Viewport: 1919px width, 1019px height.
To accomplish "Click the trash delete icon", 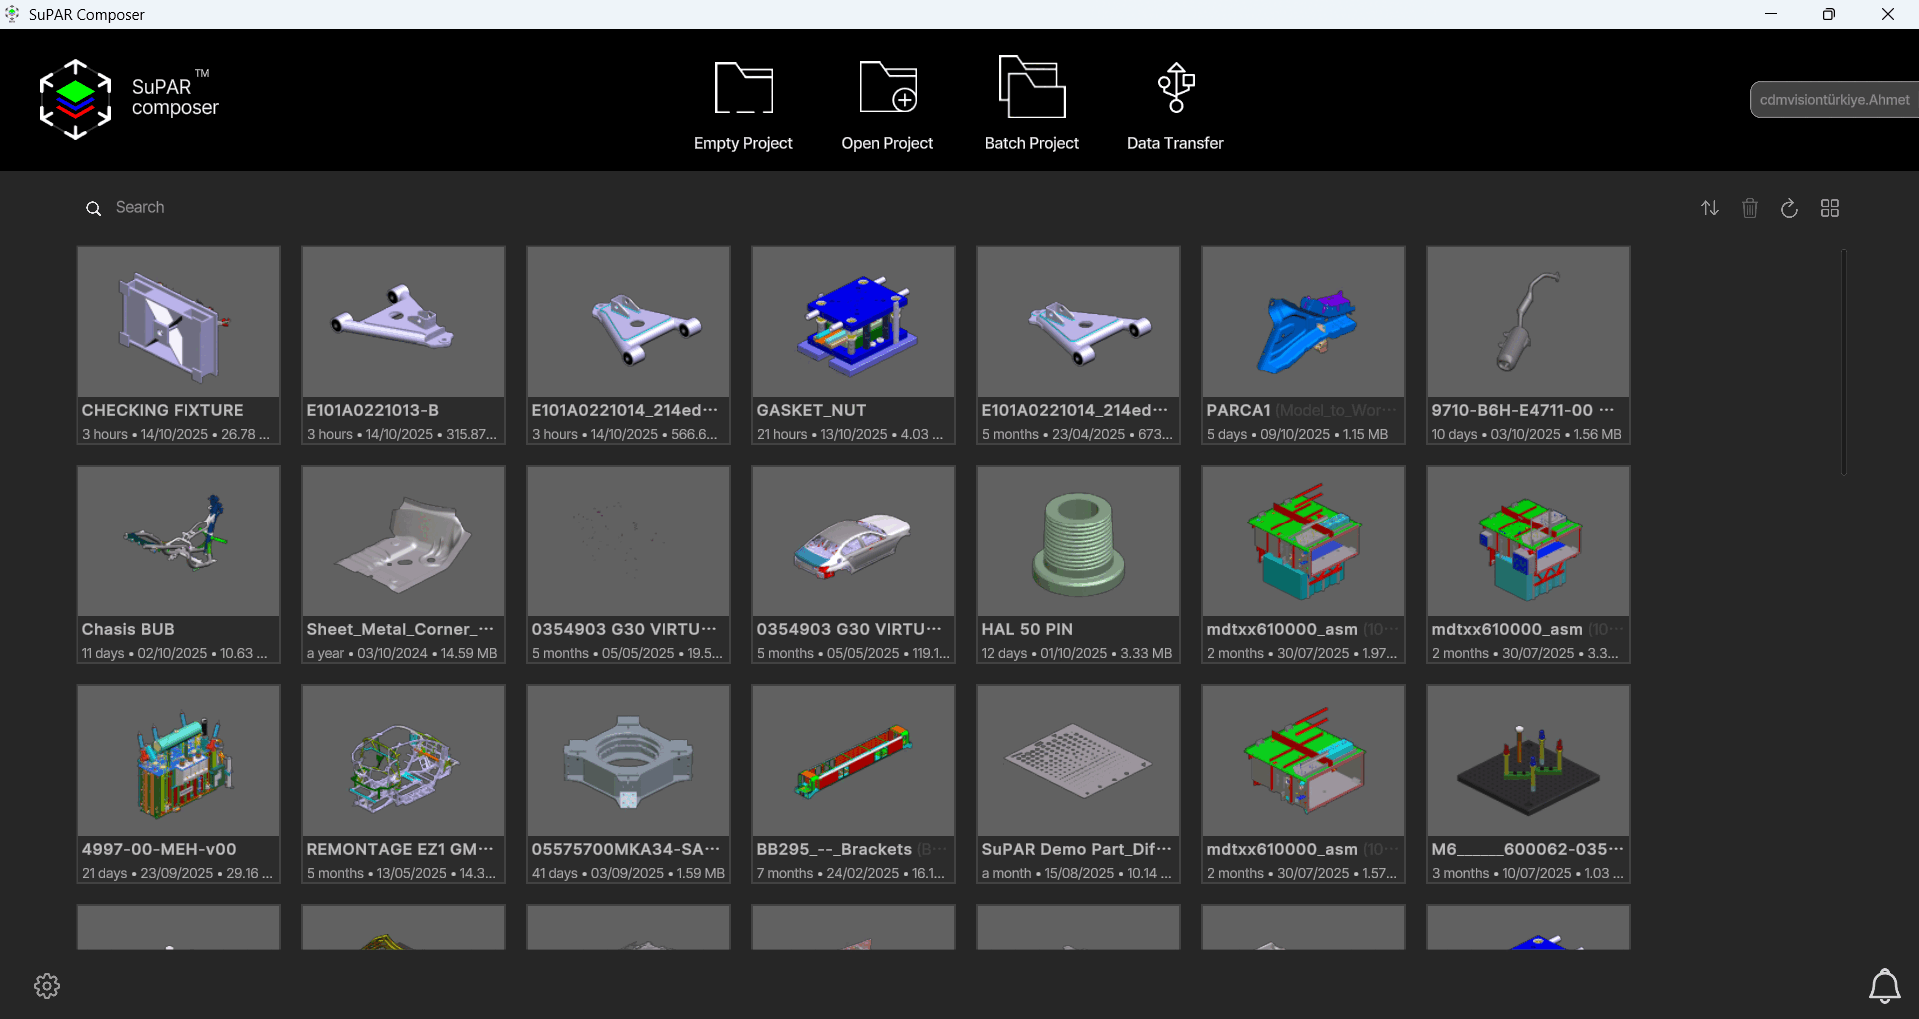I will click(1750, 208).
